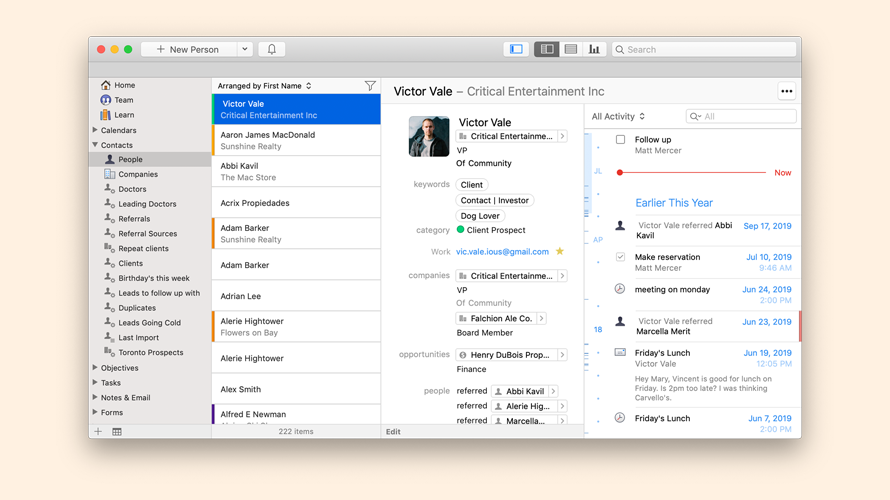Screen dimensions: 890x500
Task: Click the Sep 17, 2019 date
Action: pyautogui.click(x=767, y=226)
